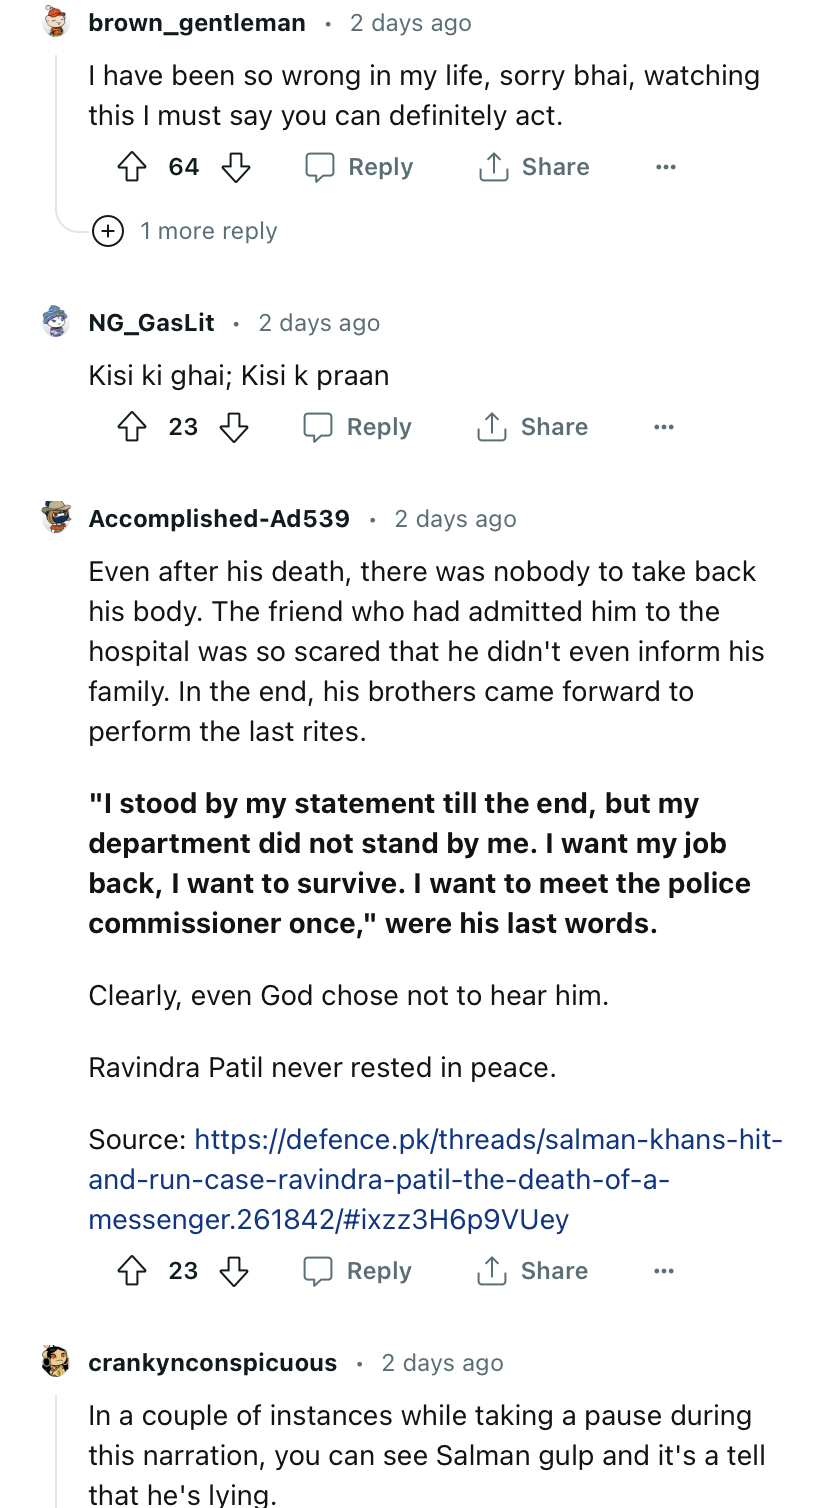Image resolution: width=828 pixels, height=1508 pixels.
Task: Reply to Accomplished-Ad539's comment
Action: tap(358, 1271)
